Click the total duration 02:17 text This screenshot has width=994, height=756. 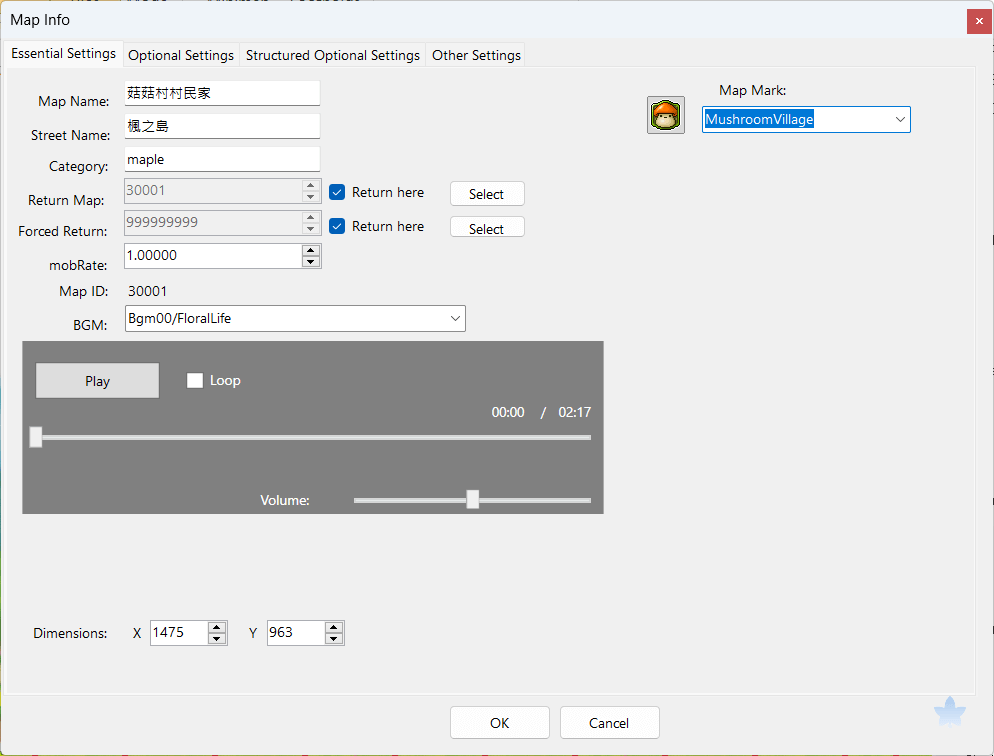tap(574, 413)
